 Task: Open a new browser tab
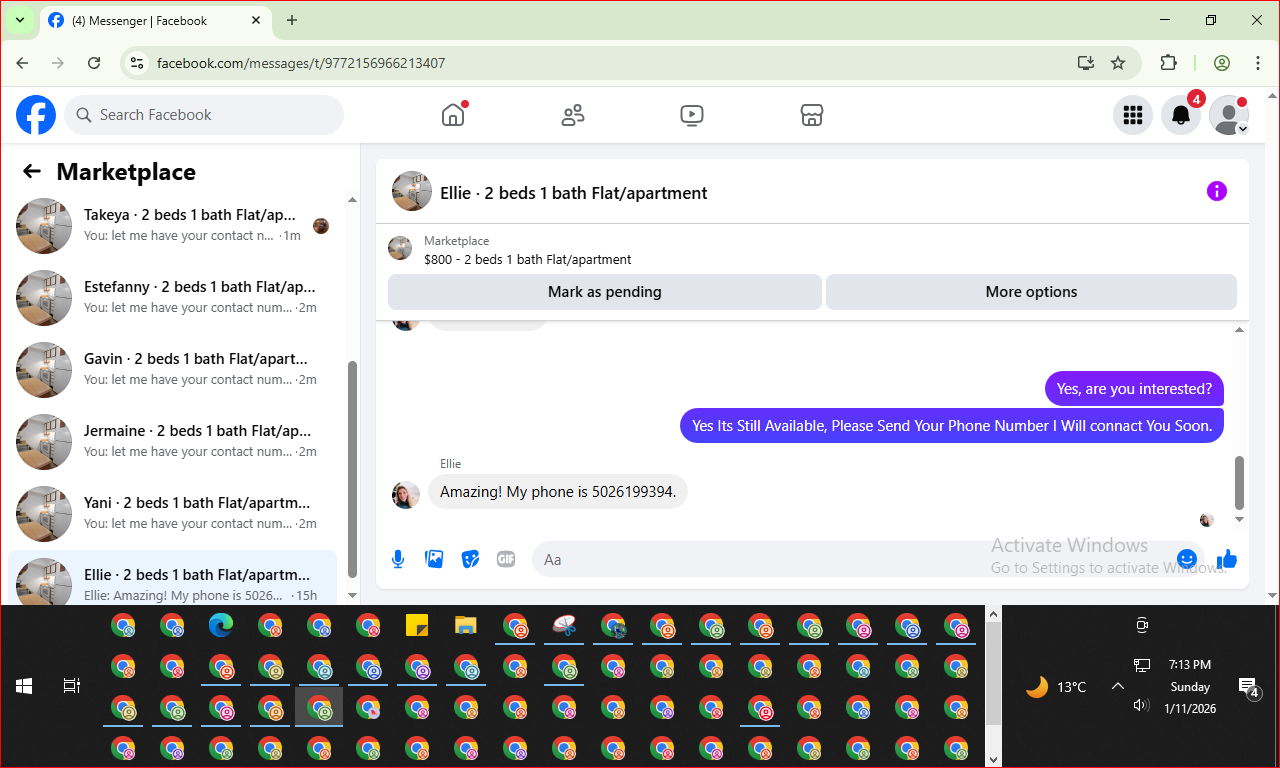(292, 20)
